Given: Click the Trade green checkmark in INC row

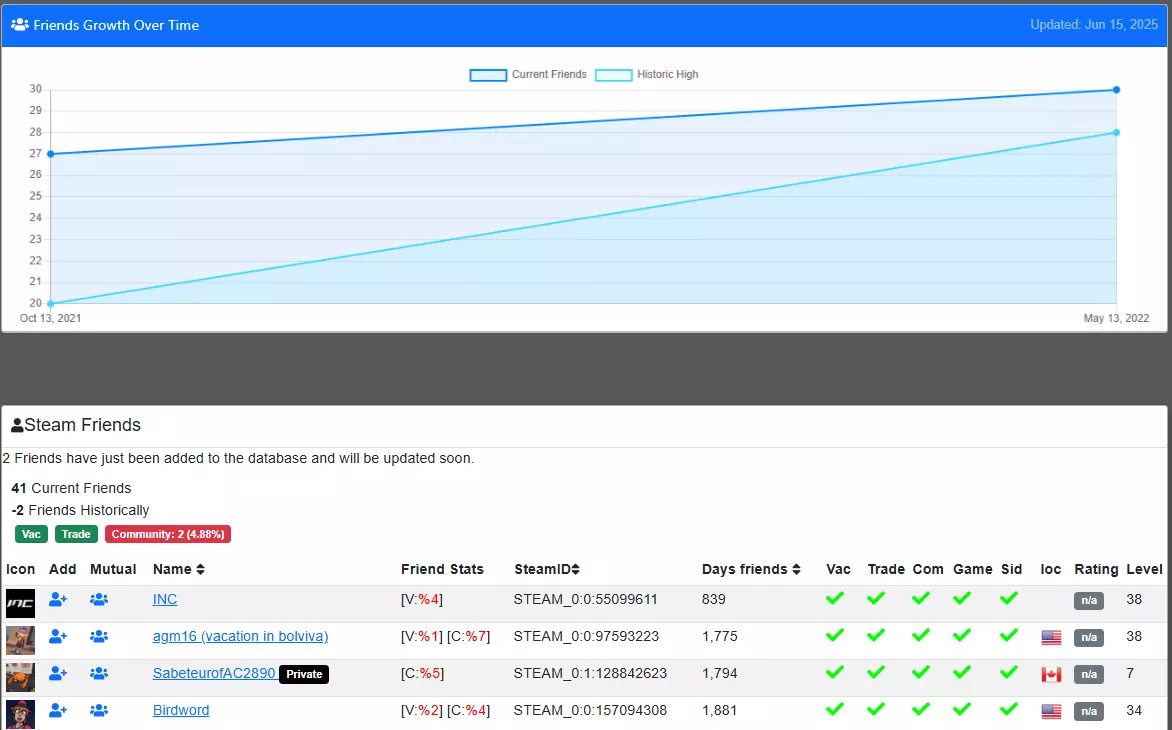Looking at the screenshot, I should [x=876, y=598].
